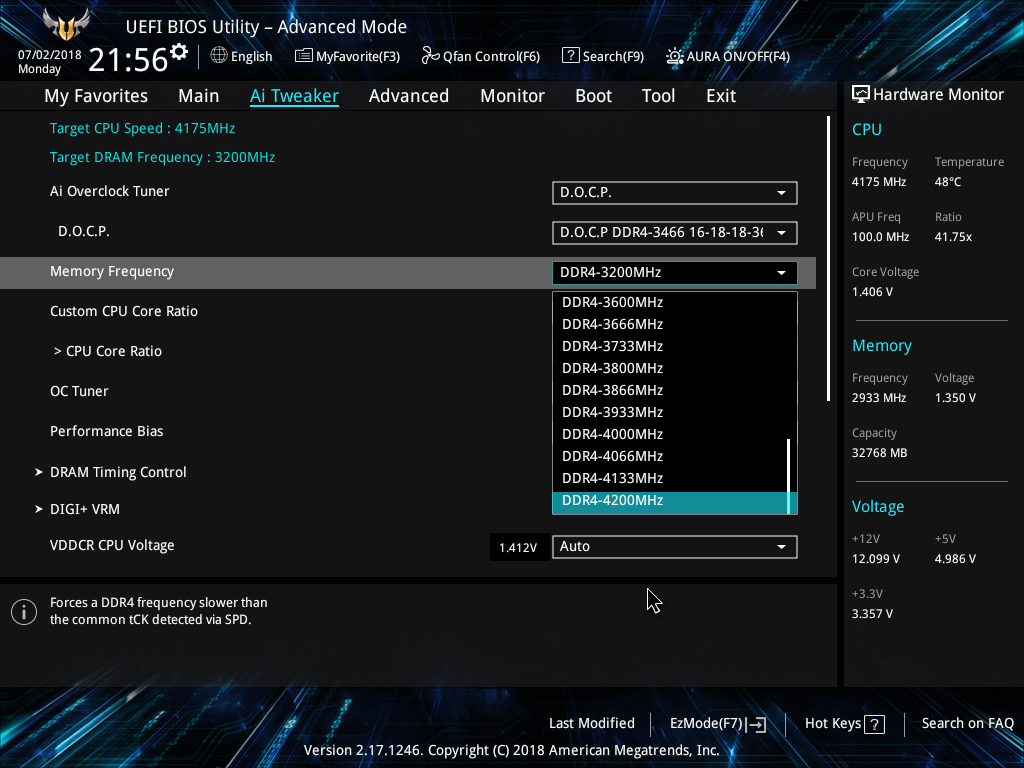Open the VDDCR CPU Voltage Auto dropdown
1024x768 pixels.
coord(675,547)
